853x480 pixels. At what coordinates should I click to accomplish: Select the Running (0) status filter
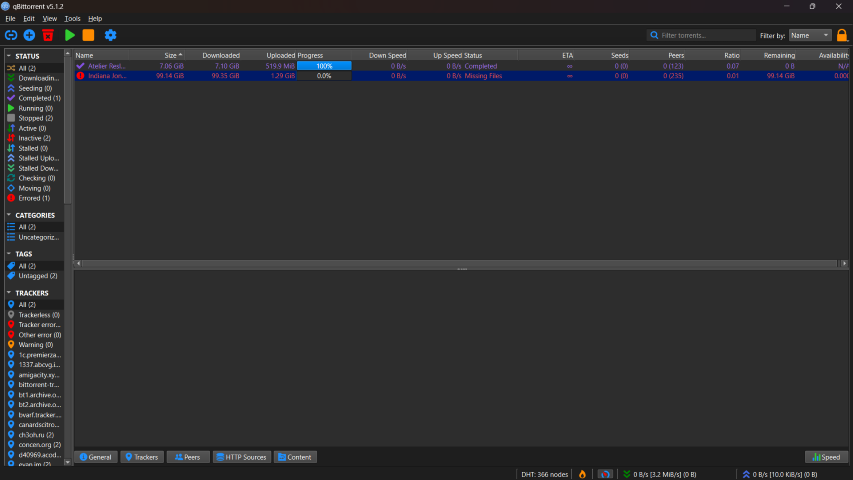[x=34, y=108]
